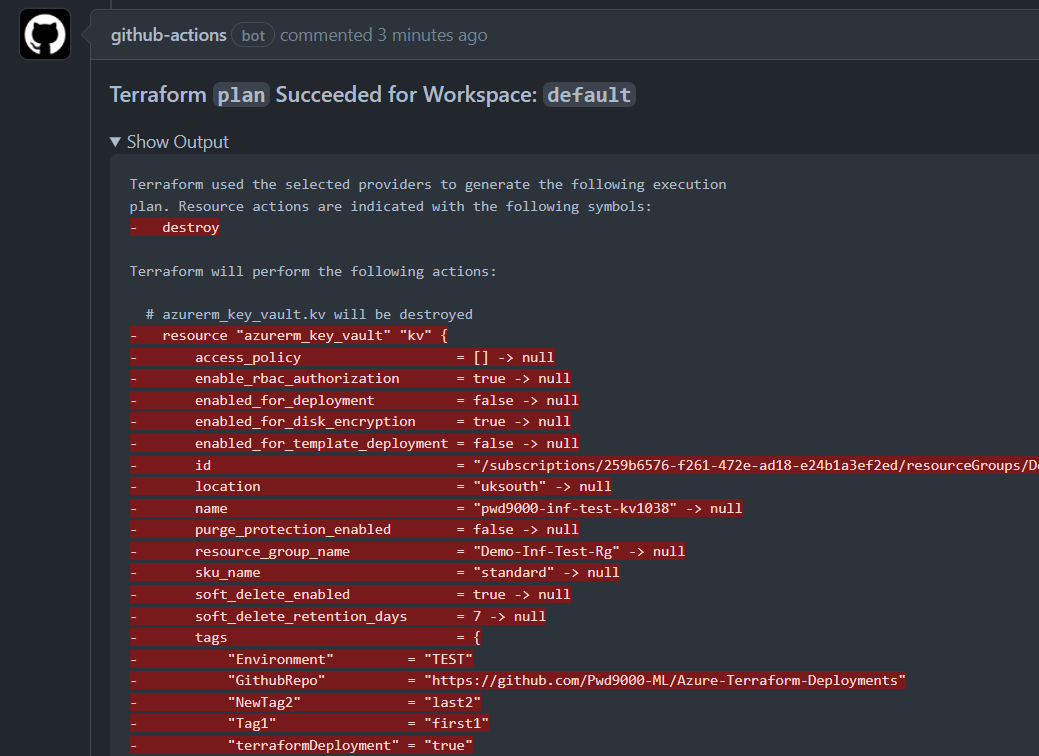Click 'Terraform used the selected providers' line
Screen dimensions: 1039x756
428,184
